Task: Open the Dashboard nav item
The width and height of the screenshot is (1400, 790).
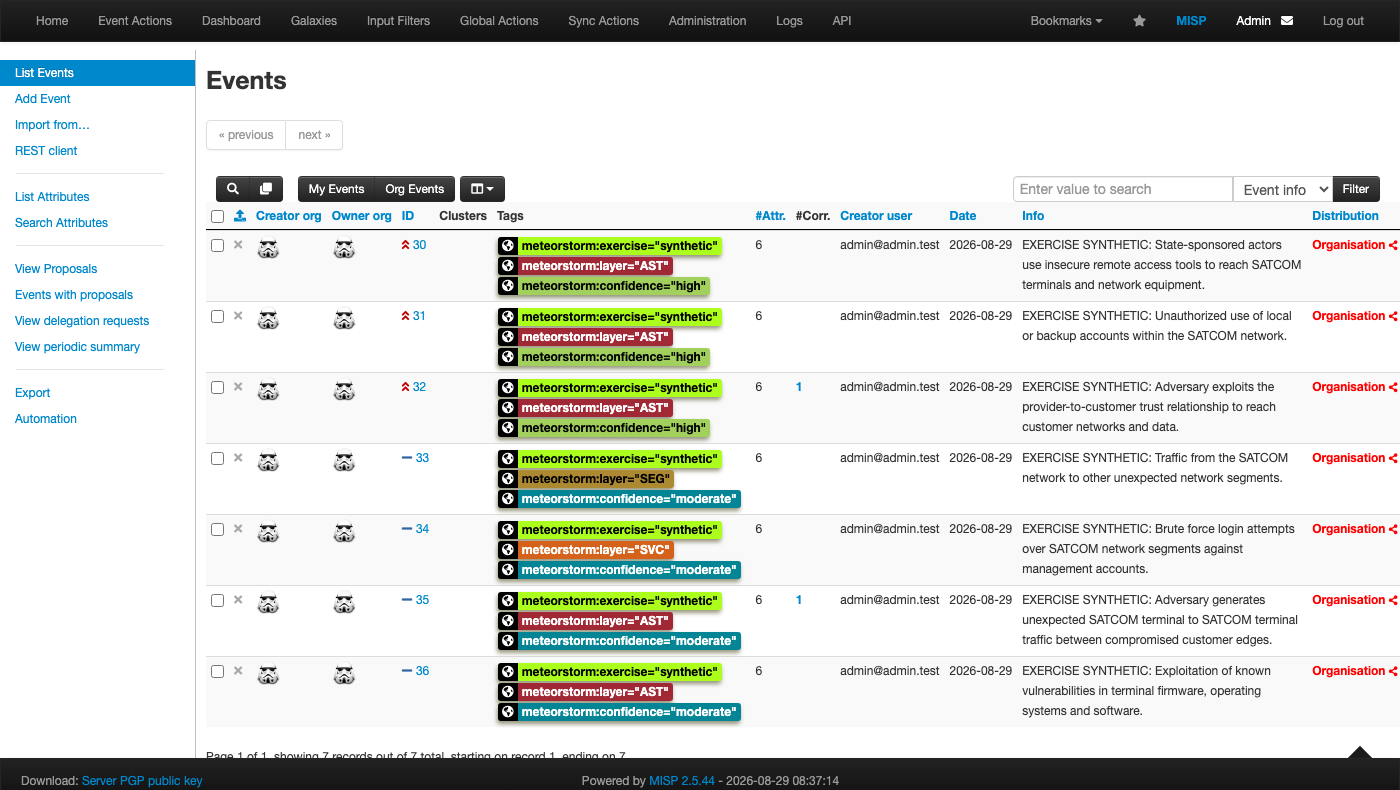Action: 231,21
